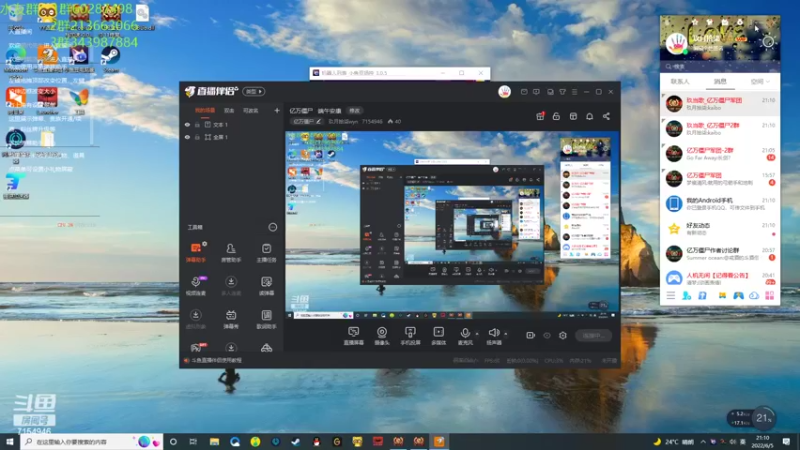Add a 手机投屏 phone casting source
Screen dimensions: 800x450
click(x=410, y=336)
